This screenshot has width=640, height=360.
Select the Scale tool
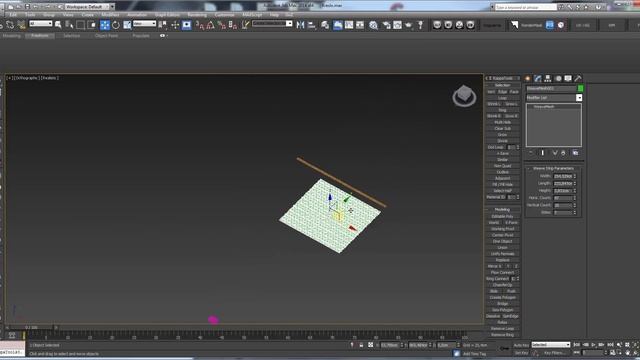click(x=127, y=25)
